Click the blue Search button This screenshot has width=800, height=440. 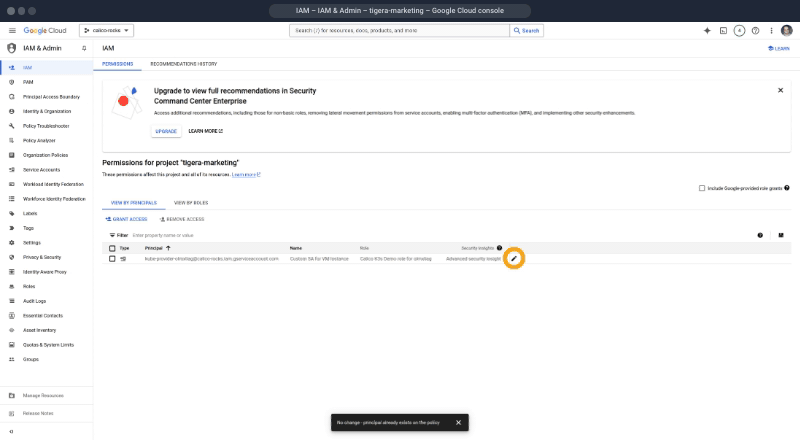click(x=527, y=31)
